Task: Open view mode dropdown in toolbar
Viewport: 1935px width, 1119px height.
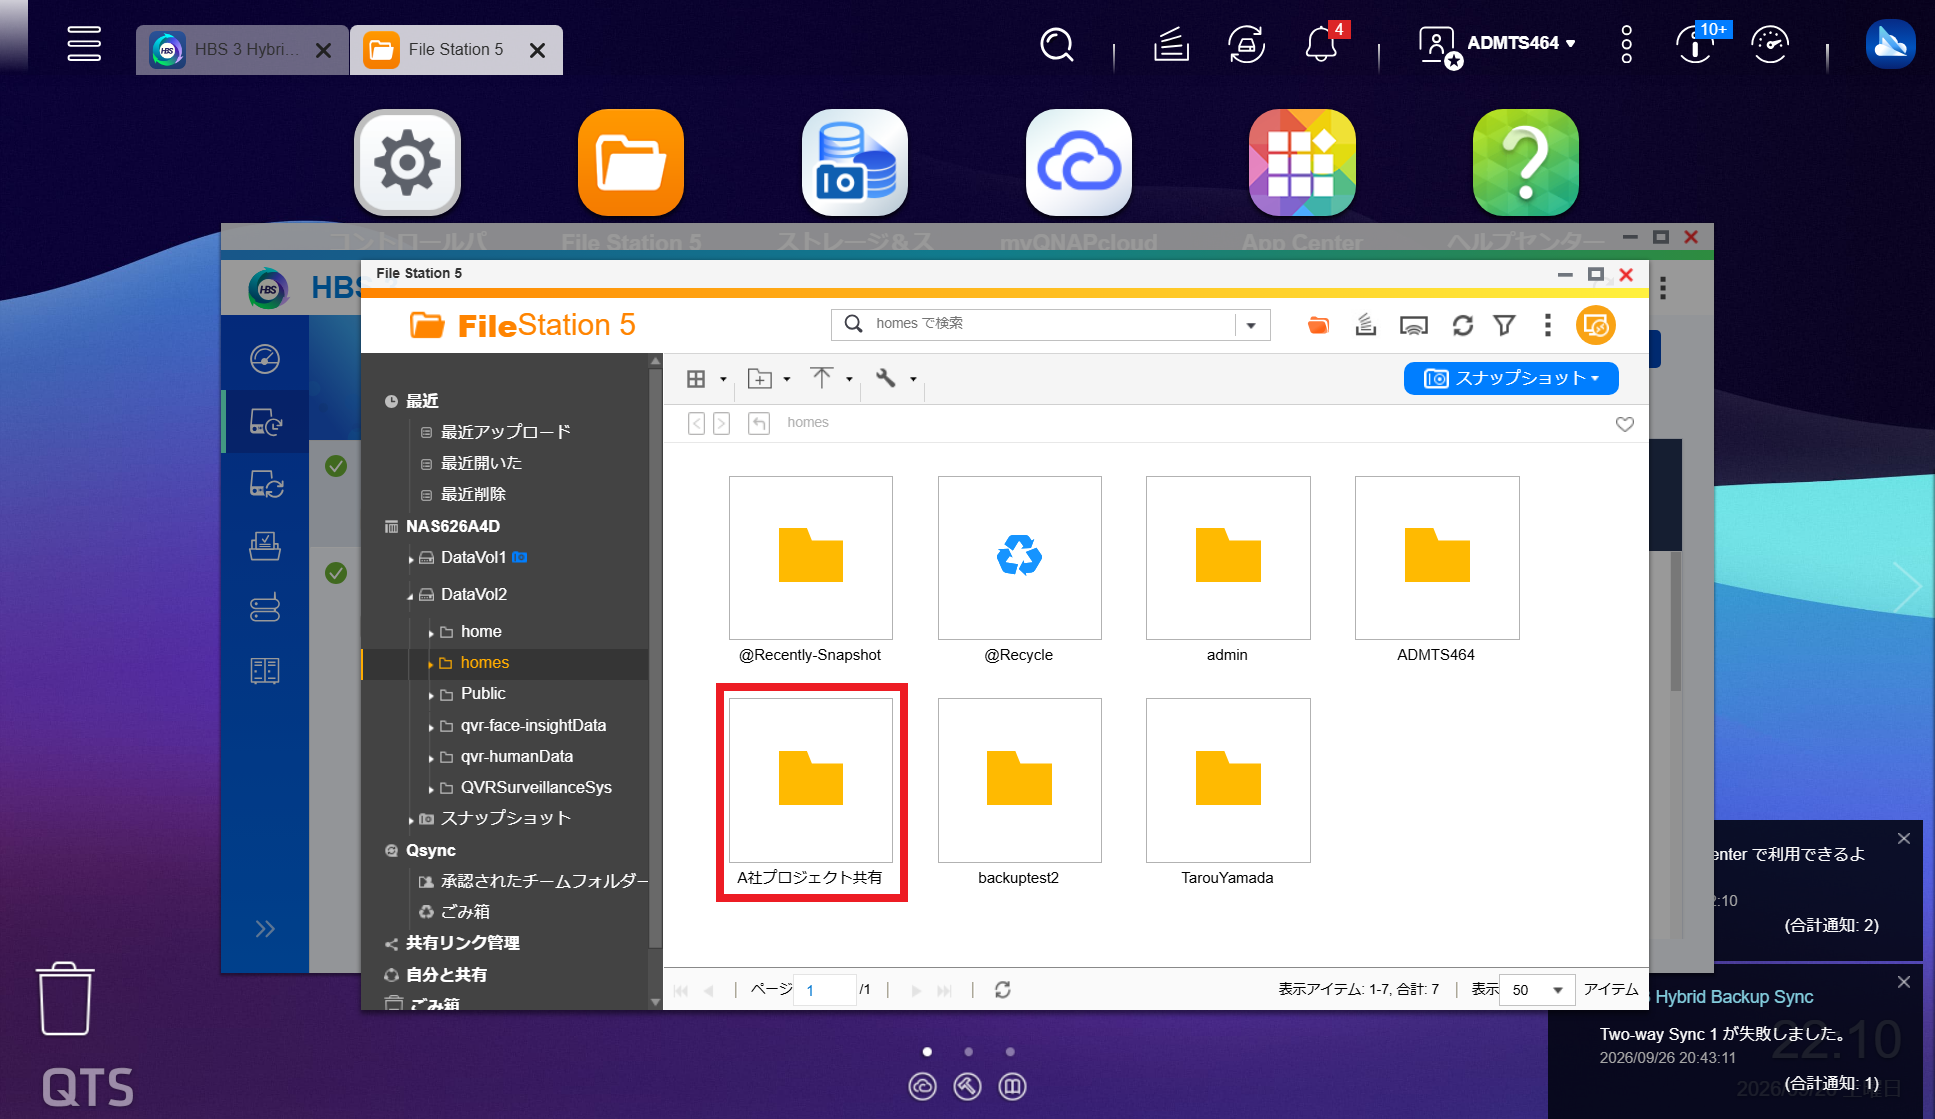Action: coord(706,379)
